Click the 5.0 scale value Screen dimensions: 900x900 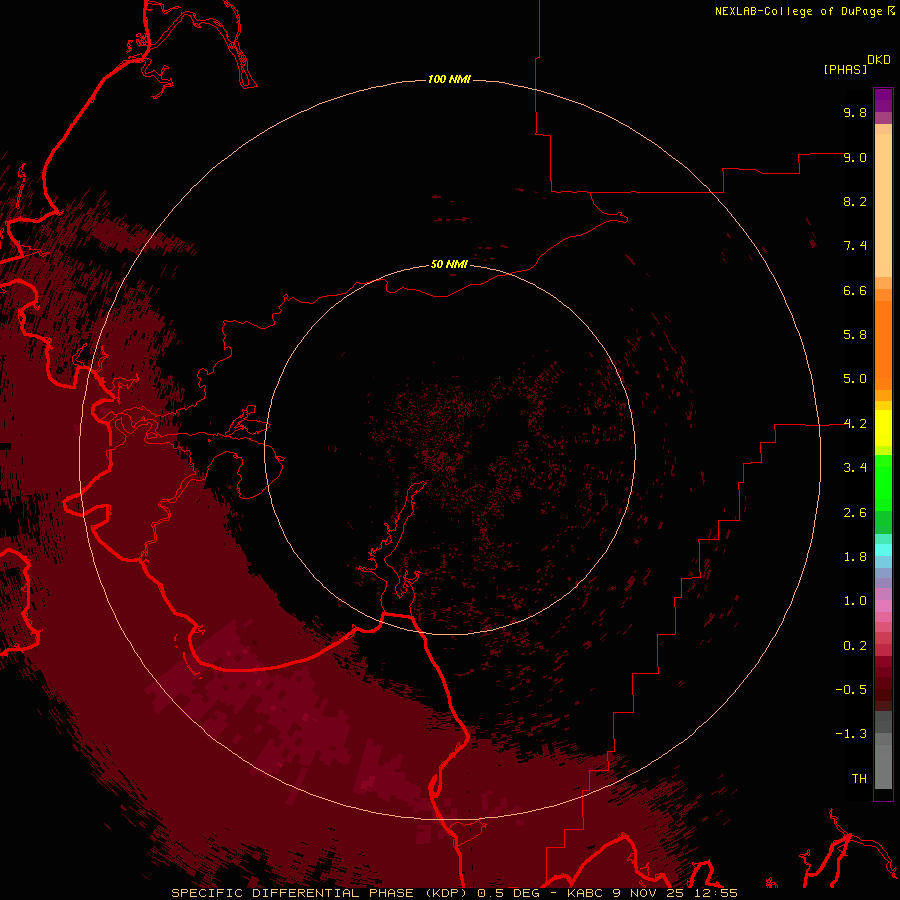855,379
